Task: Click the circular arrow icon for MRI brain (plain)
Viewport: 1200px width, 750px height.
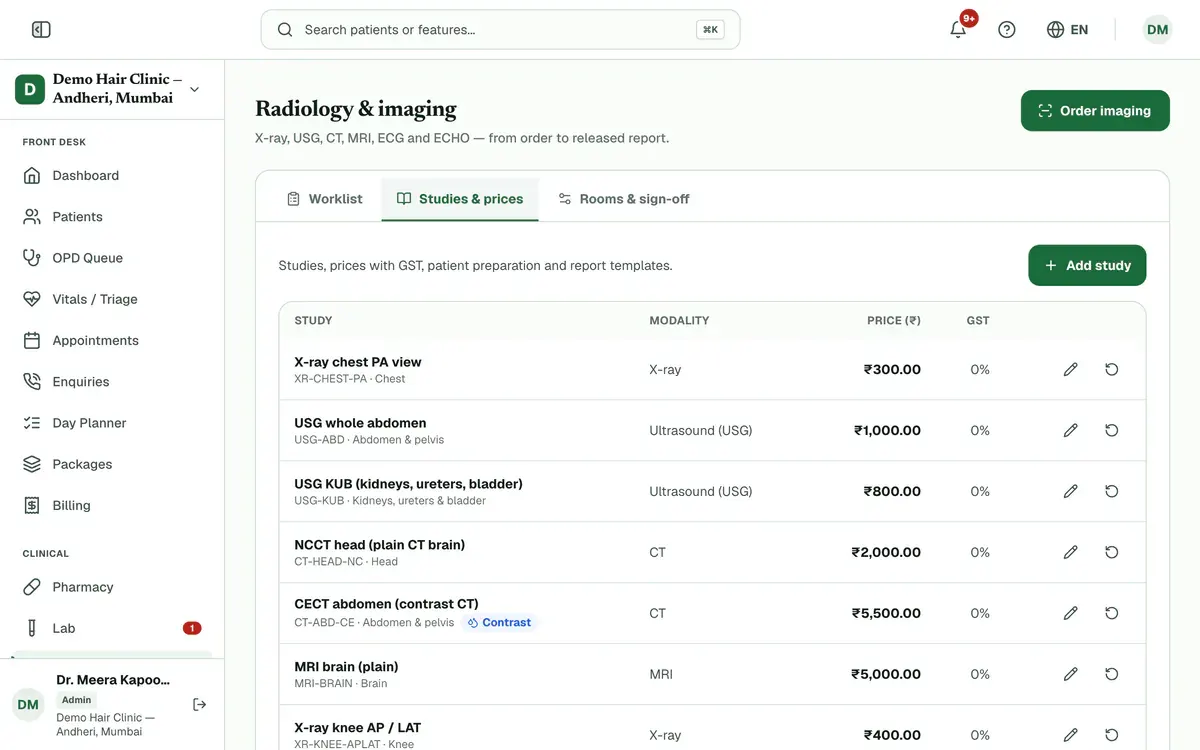Action: coord(1112,675)
